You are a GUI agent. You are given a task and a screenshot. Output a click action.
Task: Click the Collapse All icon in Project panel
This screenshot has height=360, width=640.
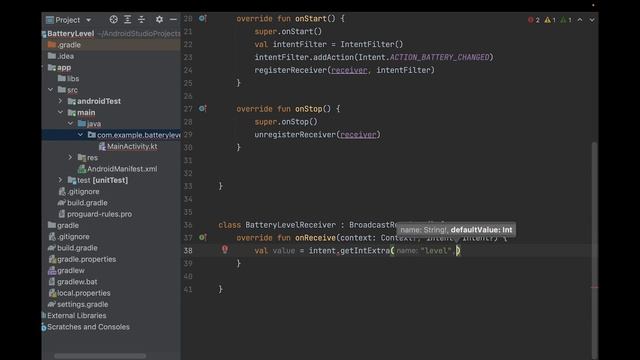tap(141, 19)
